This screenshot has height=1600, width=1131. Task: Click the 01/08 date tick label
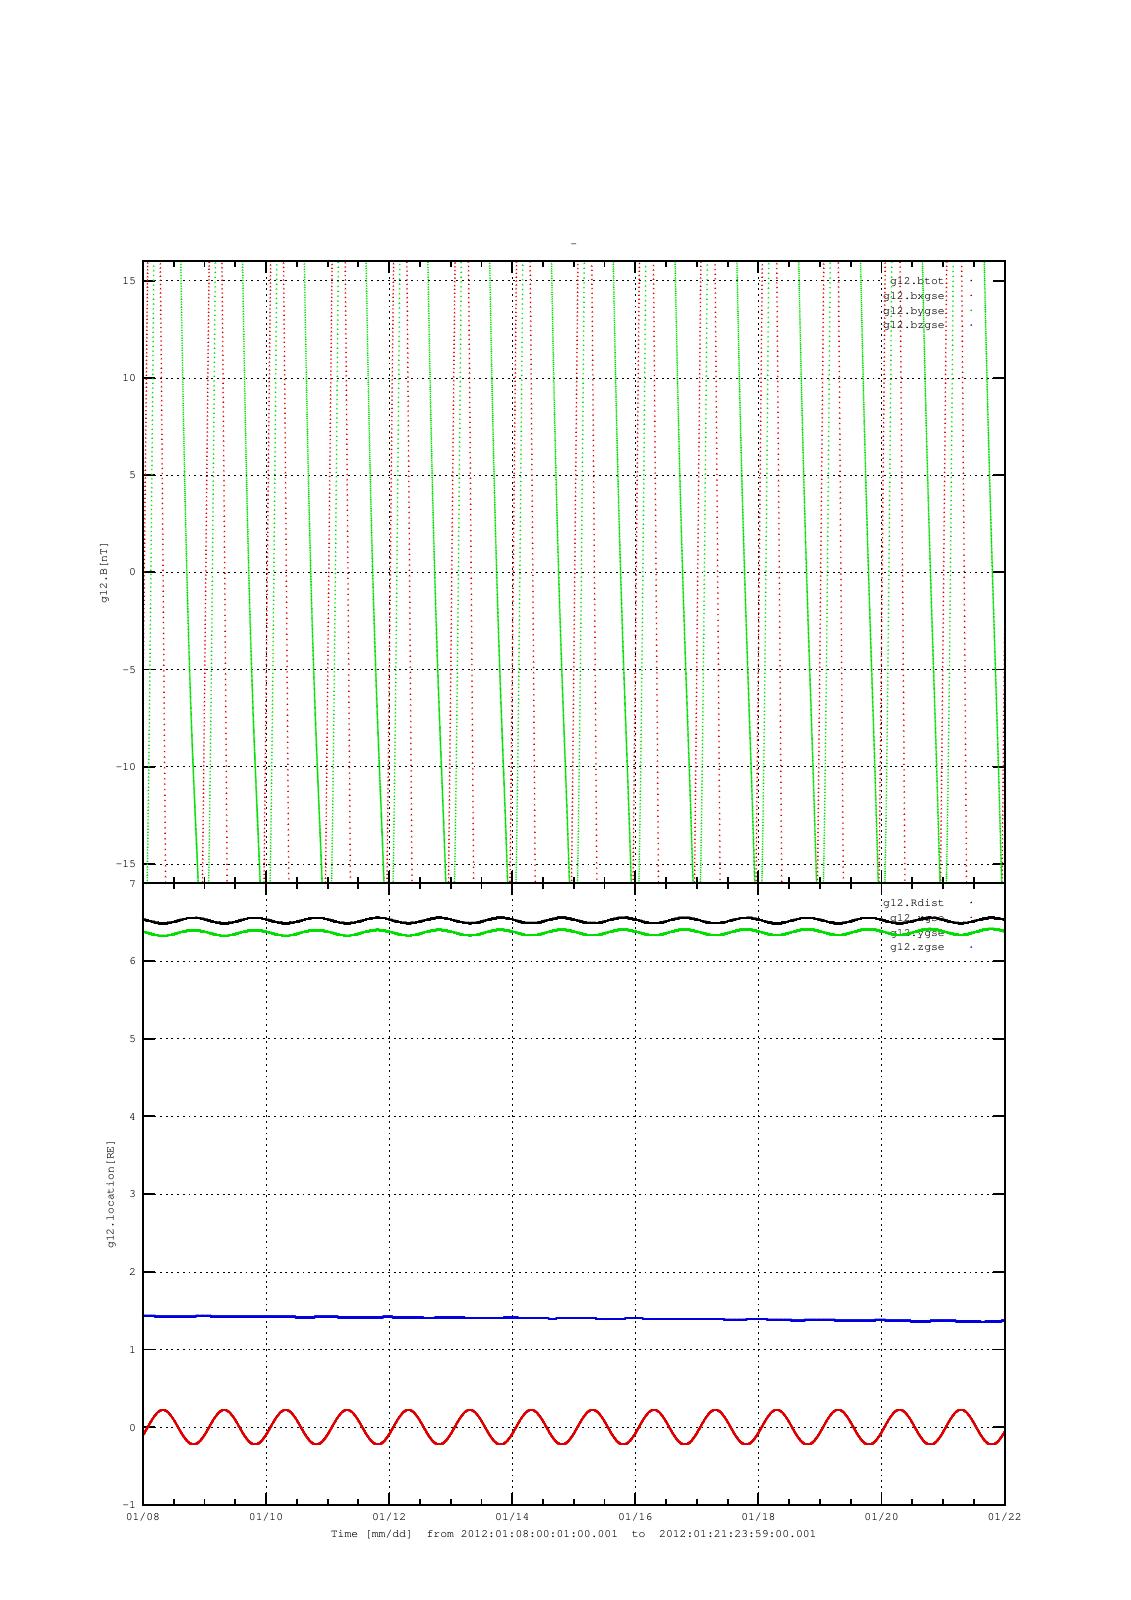pyautogui.click(x=142, y=1516)
